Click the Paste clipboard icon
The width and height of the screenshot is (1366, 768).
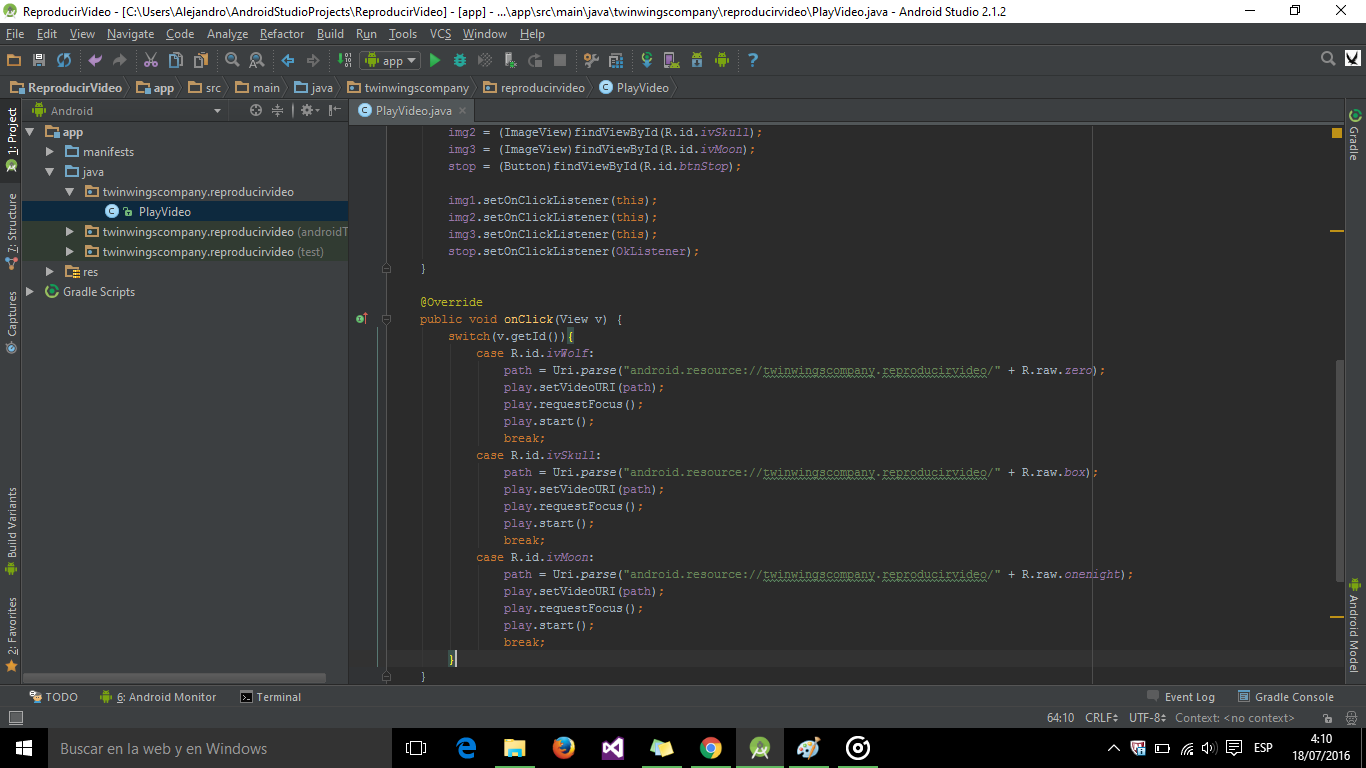coord(201,60)
